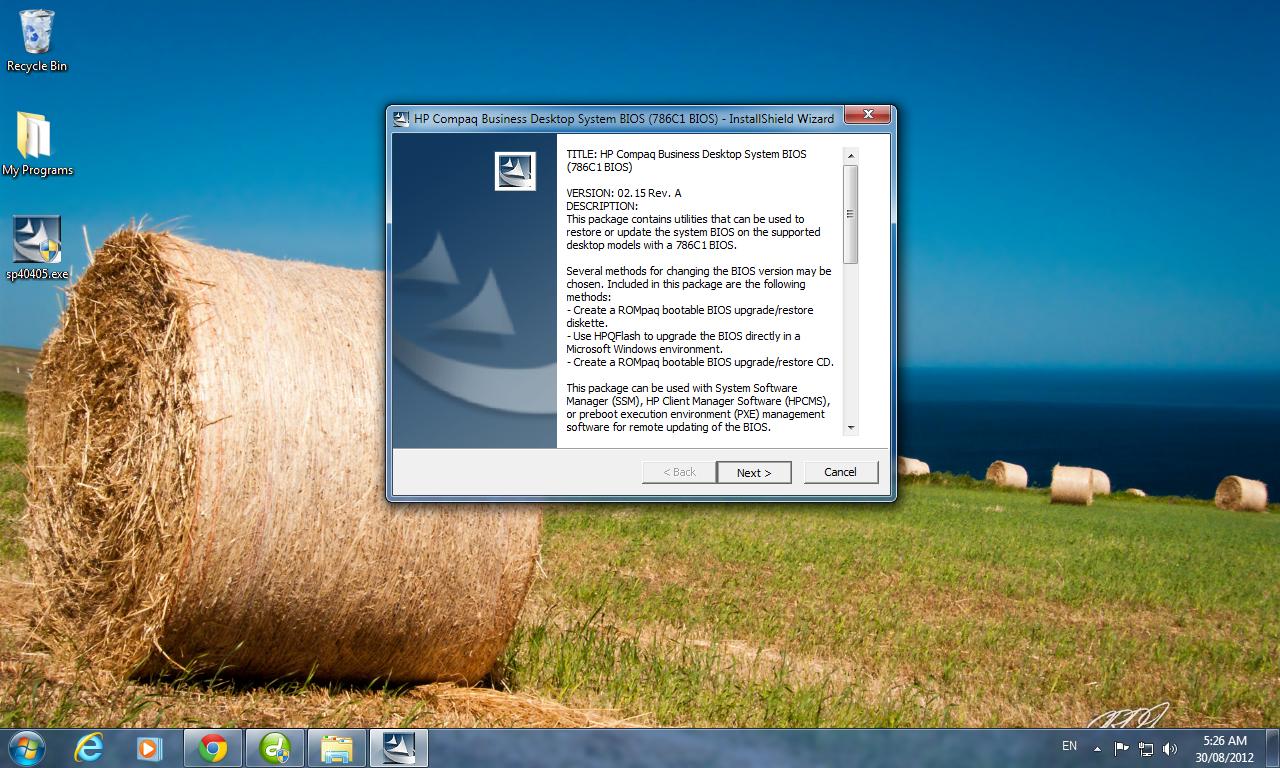The height and width of the screenshot is (768, 1280).
Task: Open the Windows Start menu
Action: coord(25,747)
